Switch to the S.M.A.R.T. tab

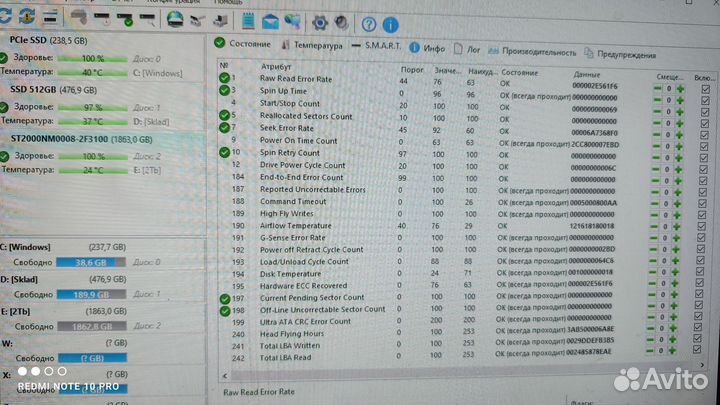[x=377, y=46]
